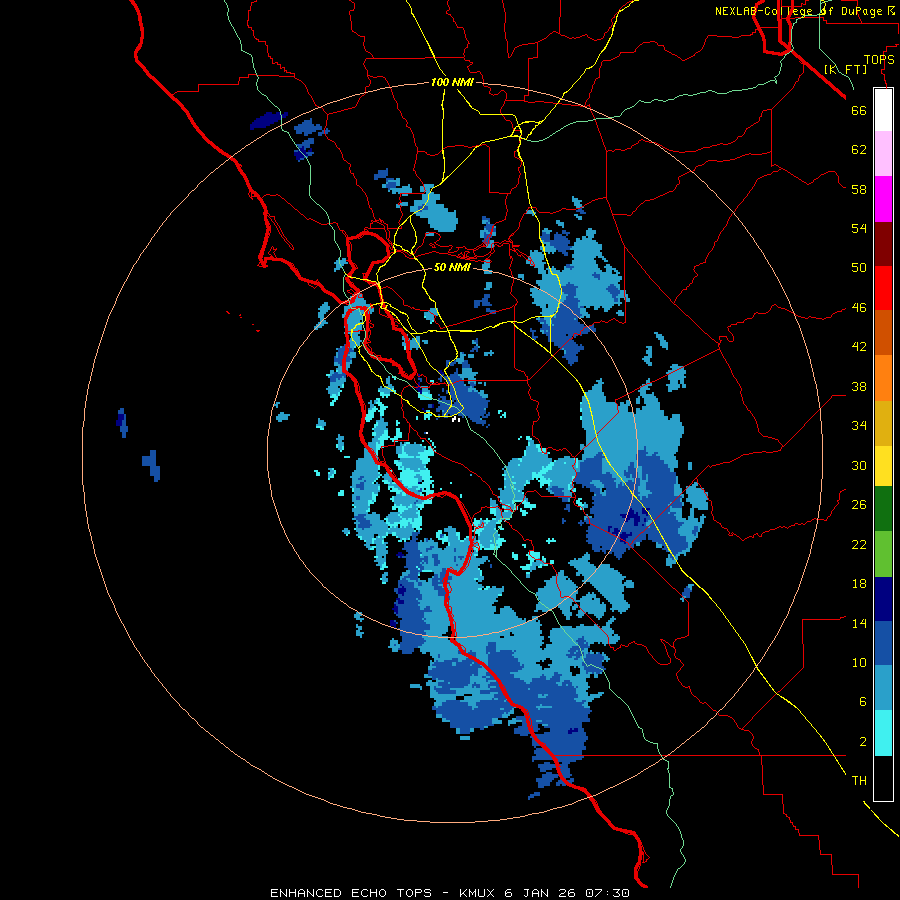900x900 pixels.
Task: Click the 'ENHANCED ECHO TOPS' caption
Action: (x=351, y=893)
